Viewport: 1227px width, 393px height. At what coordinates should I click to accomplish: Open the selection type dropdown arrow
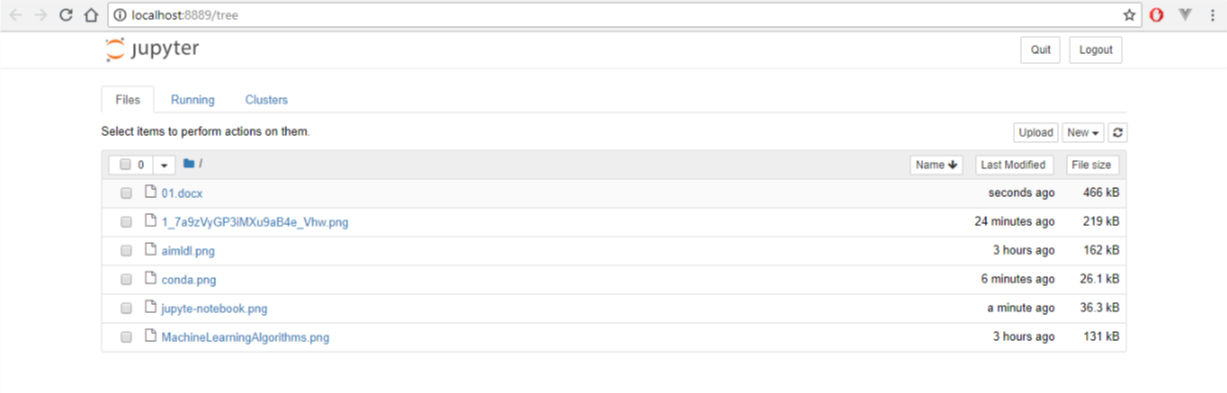click(x=165, y=165)
